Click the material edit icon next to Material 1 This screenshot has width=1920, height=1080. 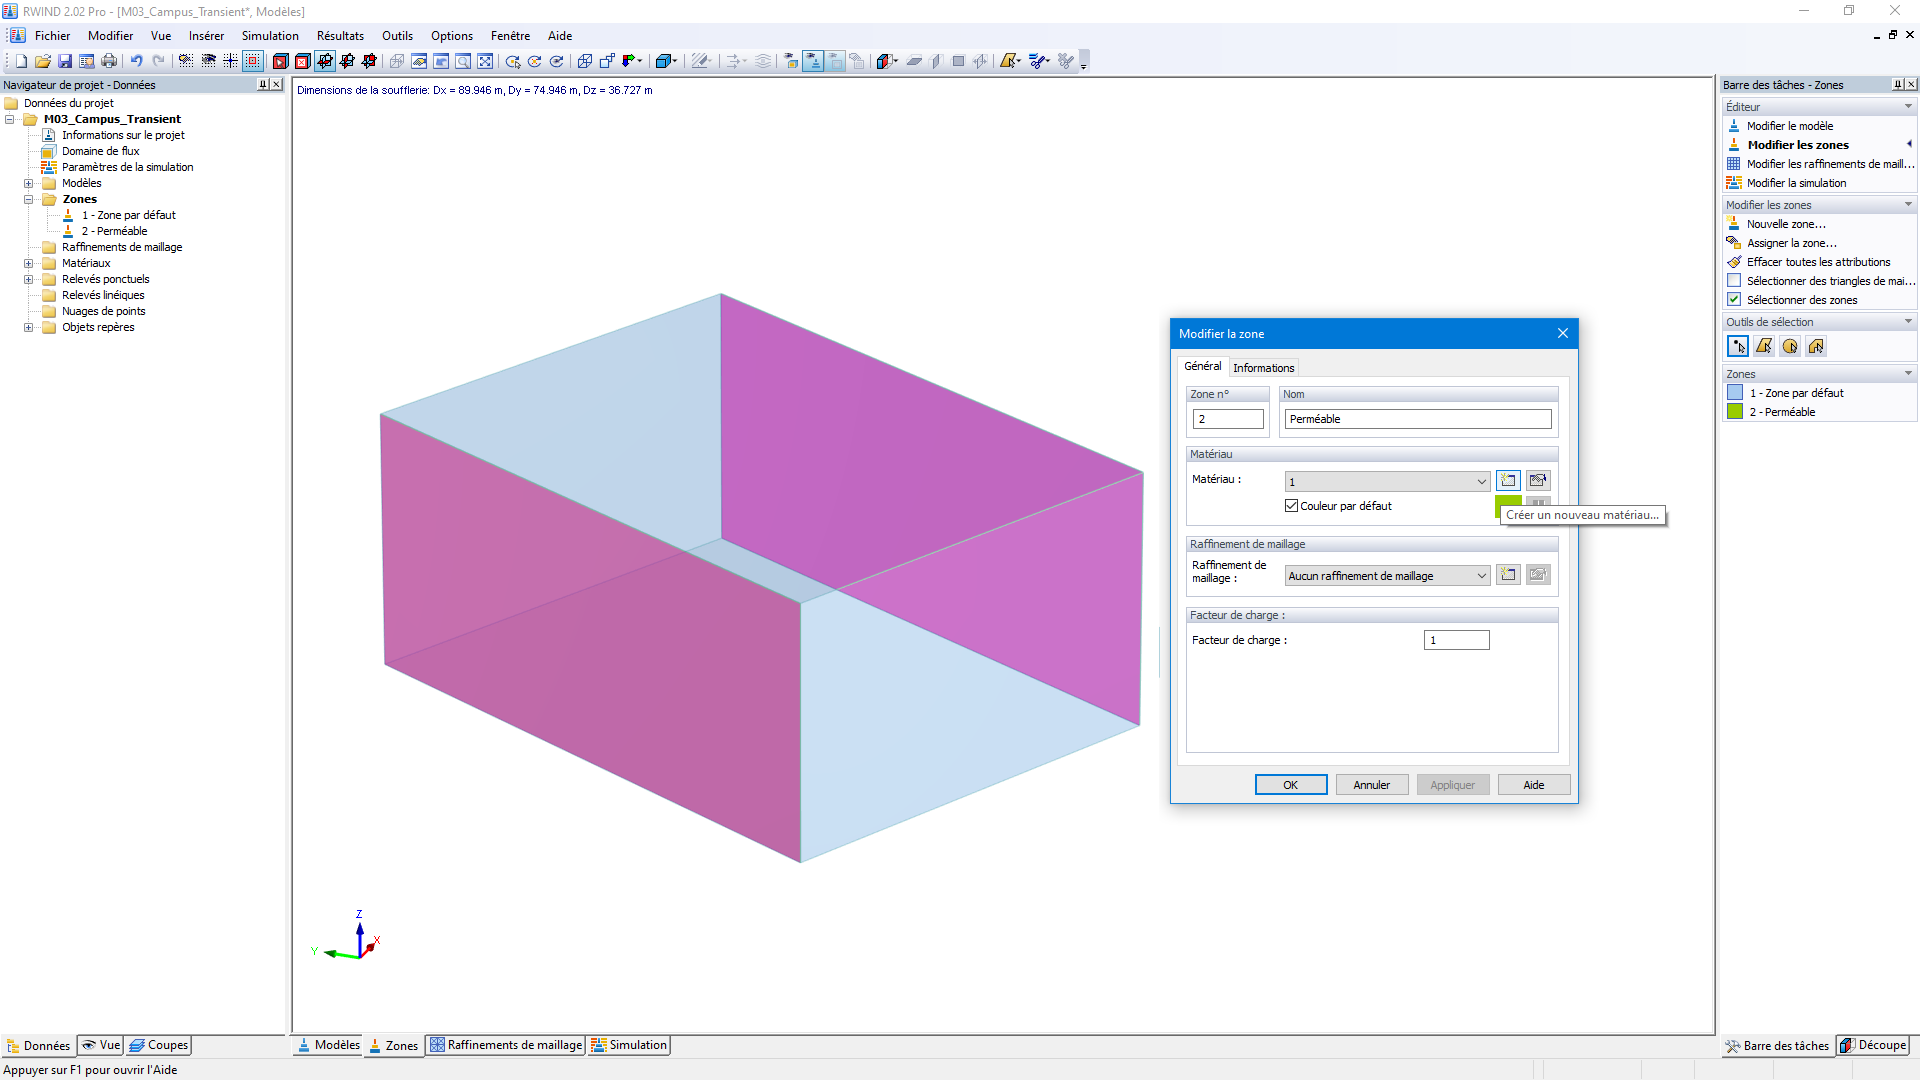tap(1536, 480)
